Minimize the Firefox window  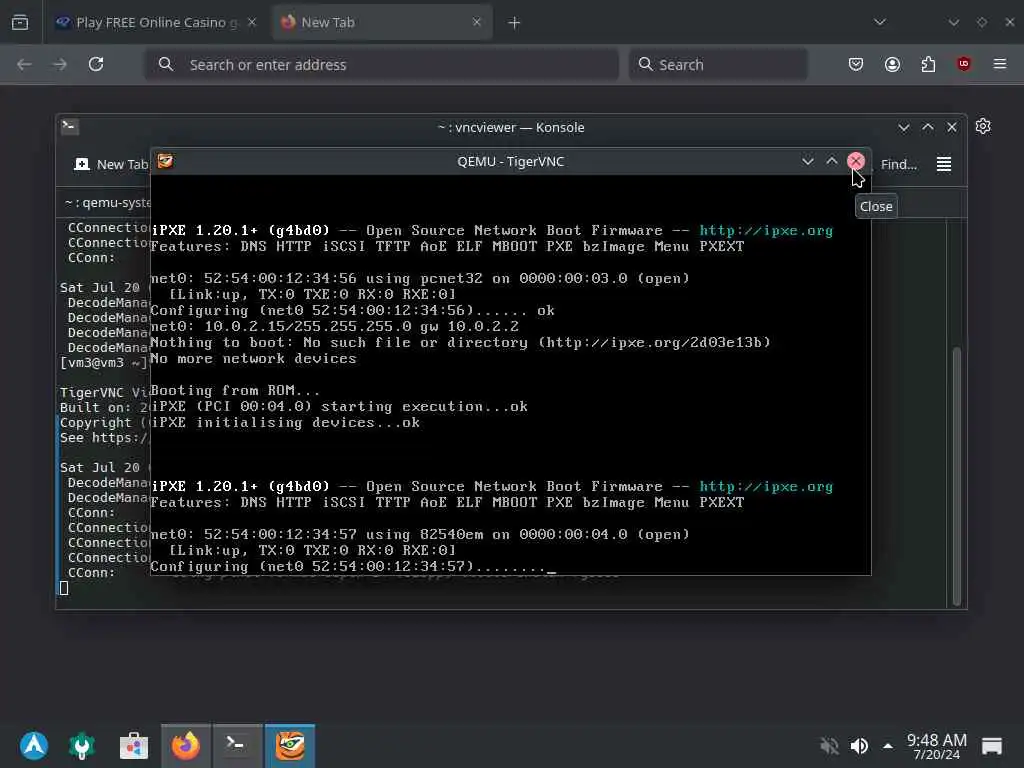(953, 22)
